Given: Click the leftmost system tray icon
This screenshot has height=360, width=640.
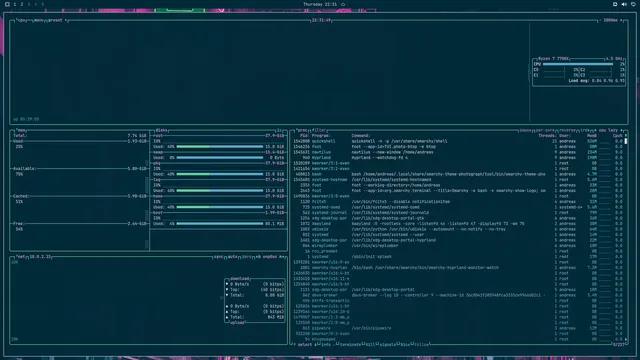Looking at the screenshot, I should [615, 4].
